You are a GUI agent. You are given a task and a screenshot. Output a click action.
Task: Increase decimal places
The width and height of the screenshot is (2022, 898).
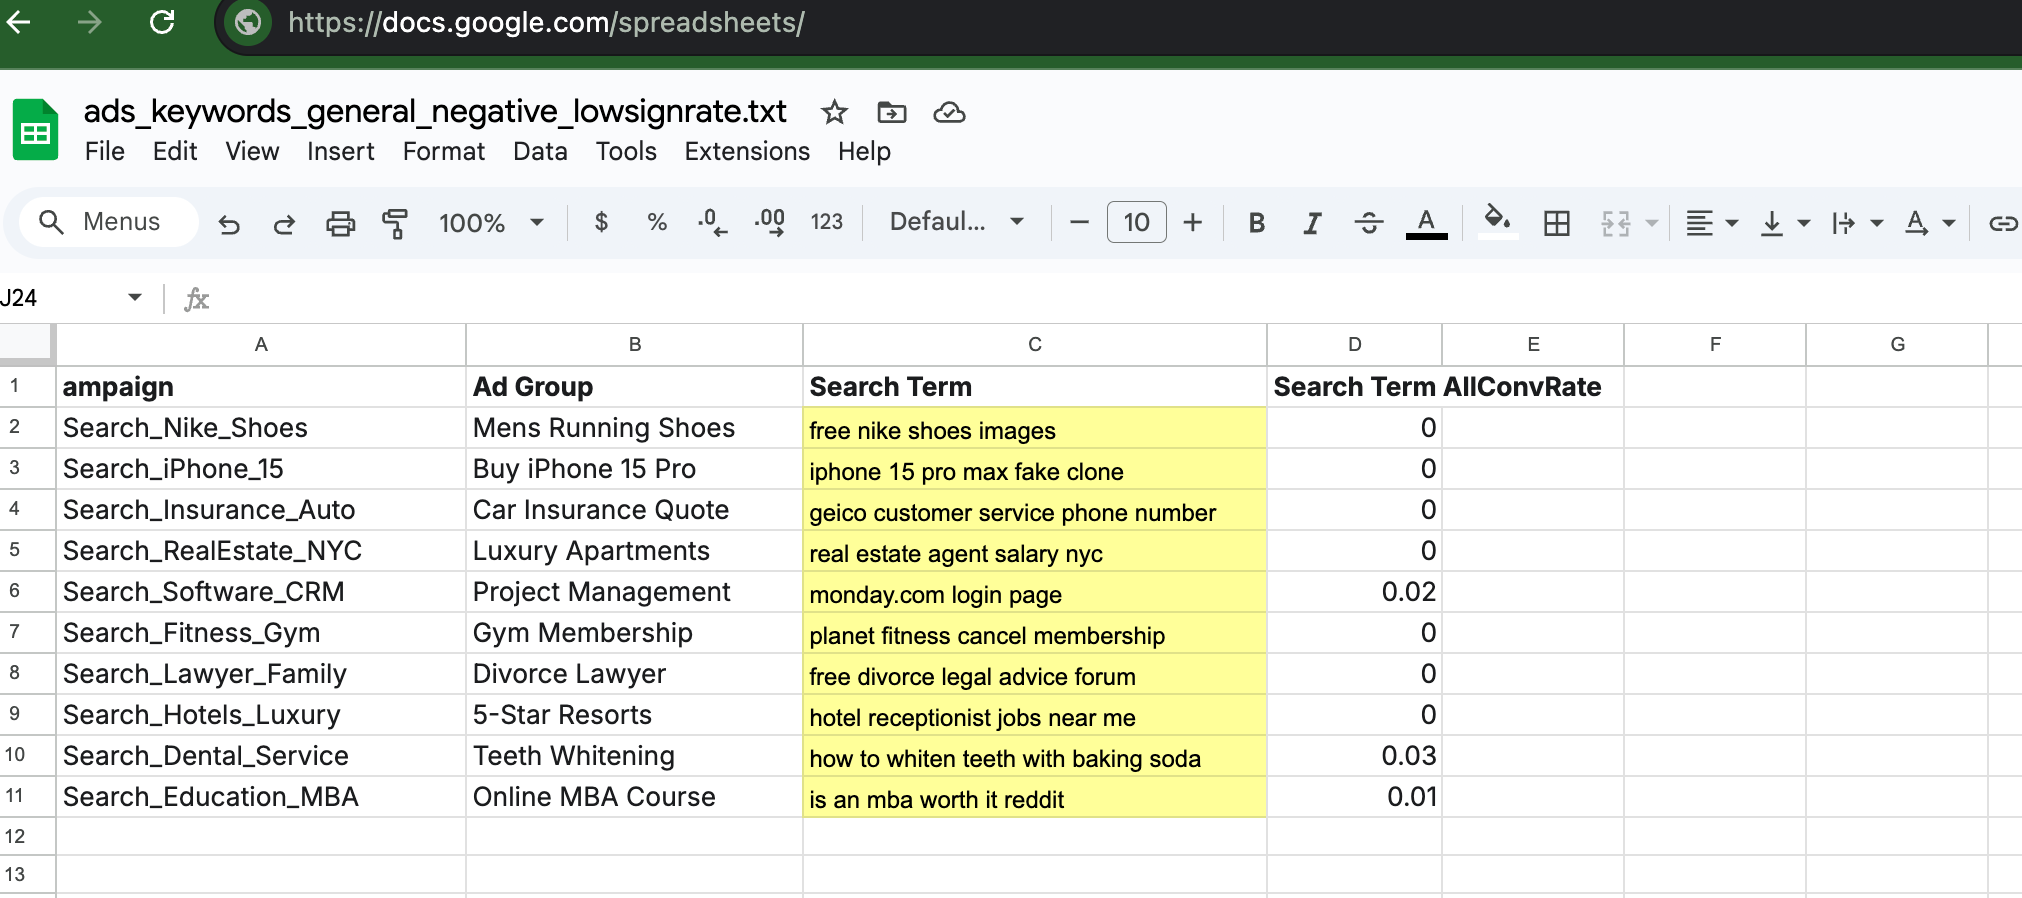coord(769,222)
